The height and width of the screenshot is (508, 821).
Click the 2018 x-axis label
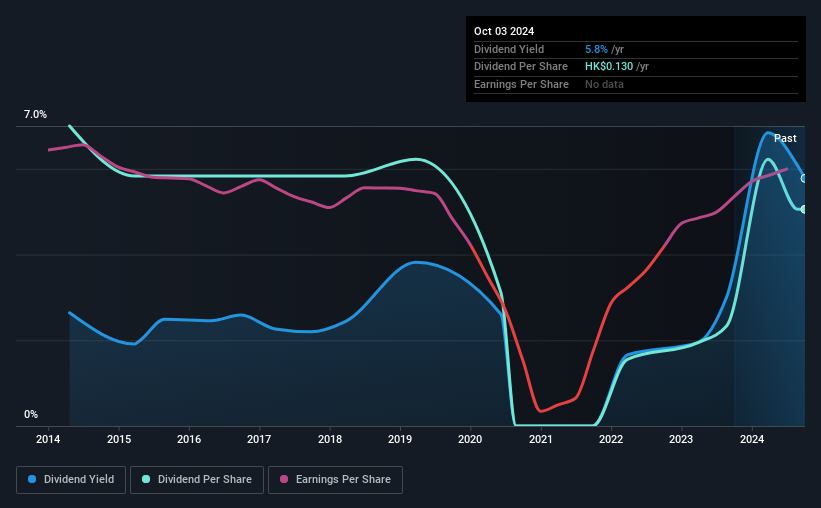(330, 439)
